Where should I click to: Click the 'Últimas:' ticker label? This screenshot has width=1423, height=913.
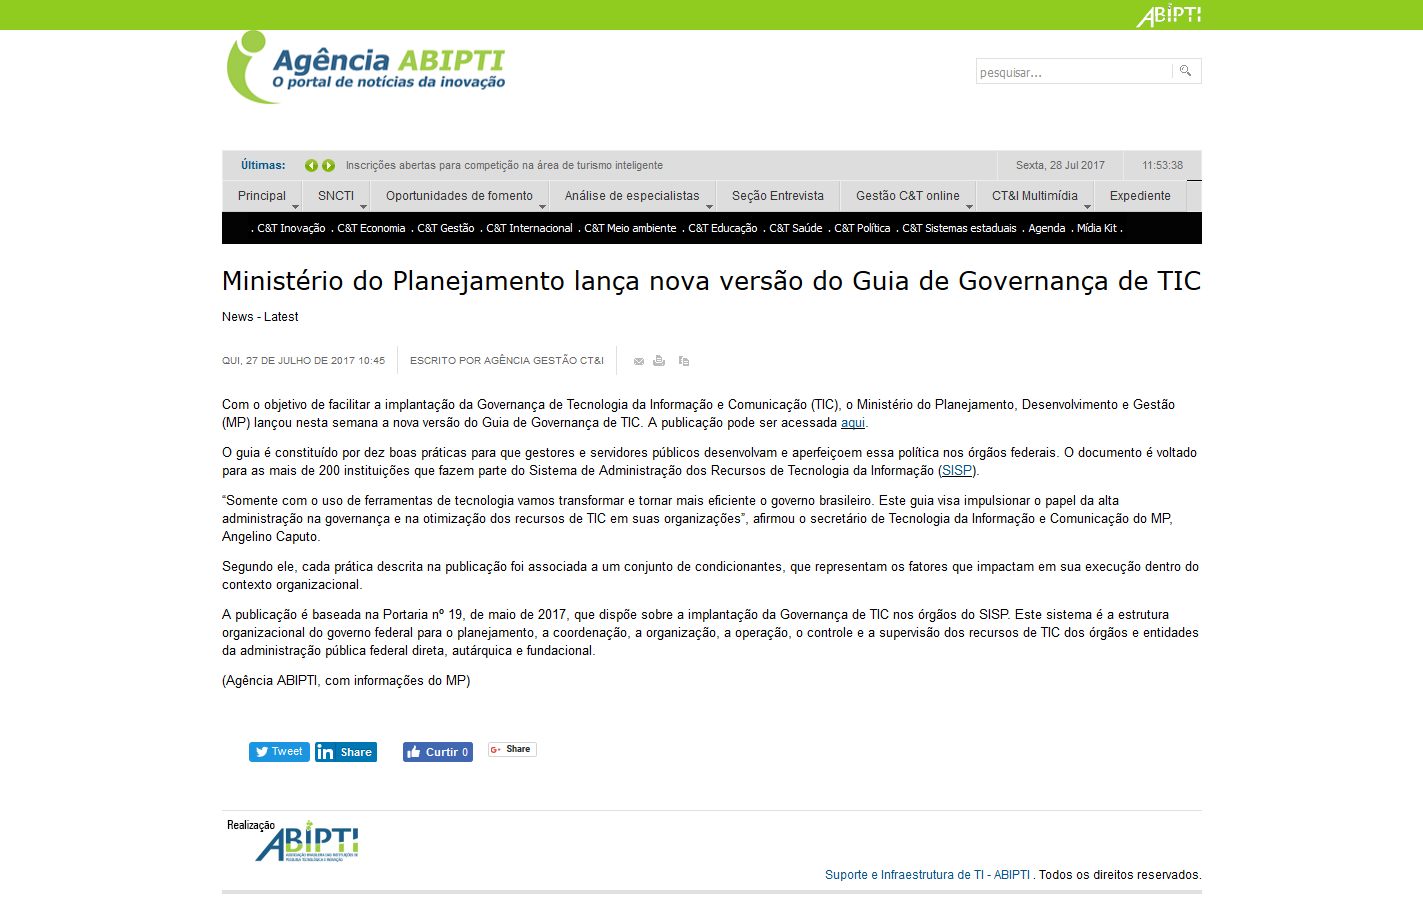pyautogui.click(x=263, y=166)
